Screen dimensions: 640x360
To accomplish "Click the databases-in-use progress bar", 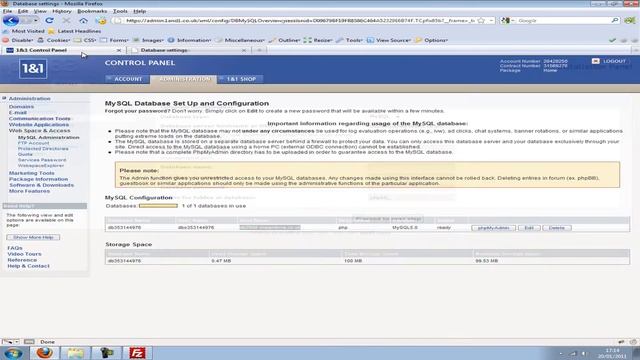I will click(x=158, y=206).
